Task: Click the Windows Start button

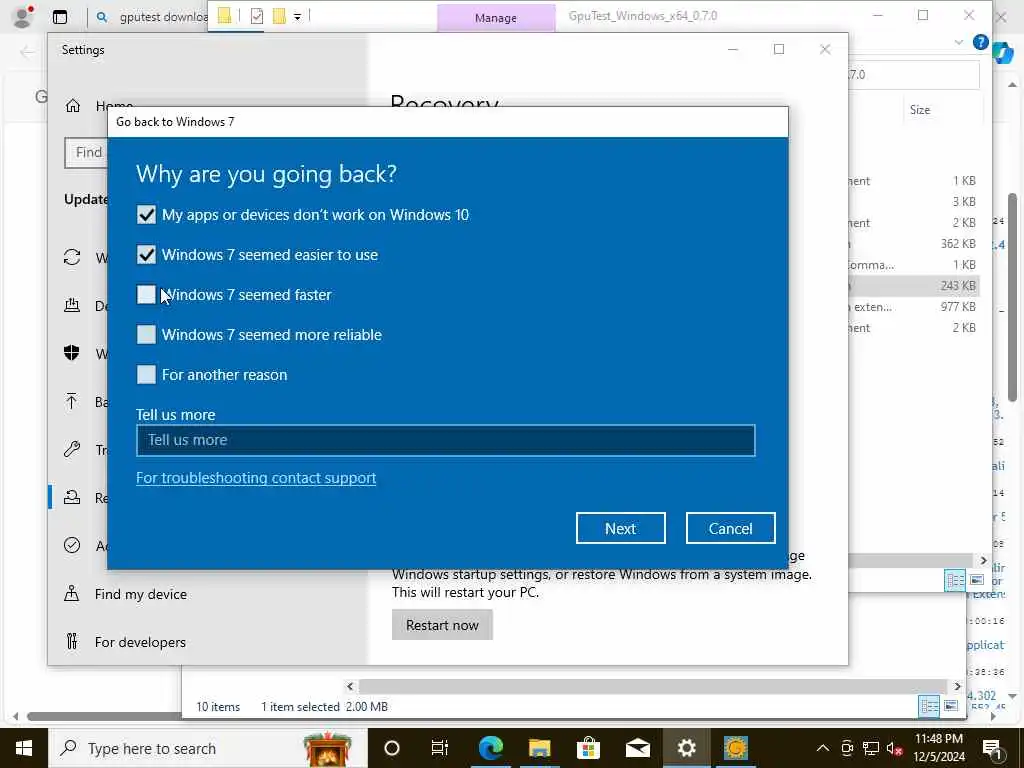Action: click(24, 748)
